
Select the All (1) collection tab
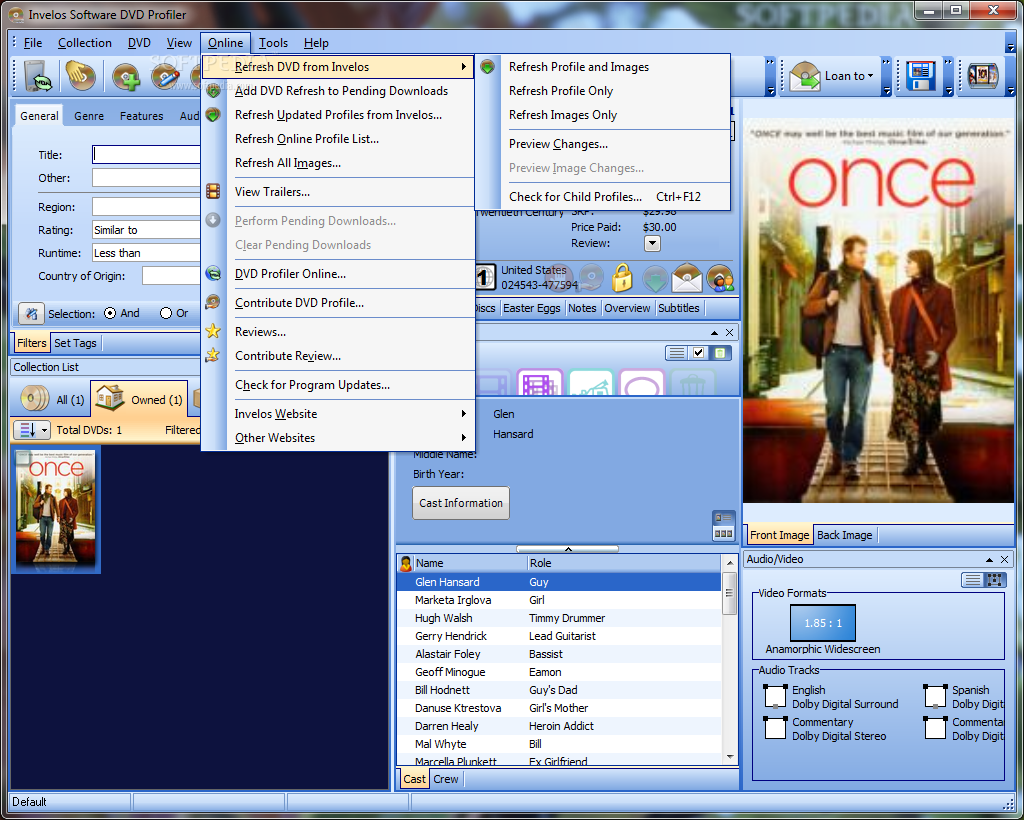(x=52, y=399)
